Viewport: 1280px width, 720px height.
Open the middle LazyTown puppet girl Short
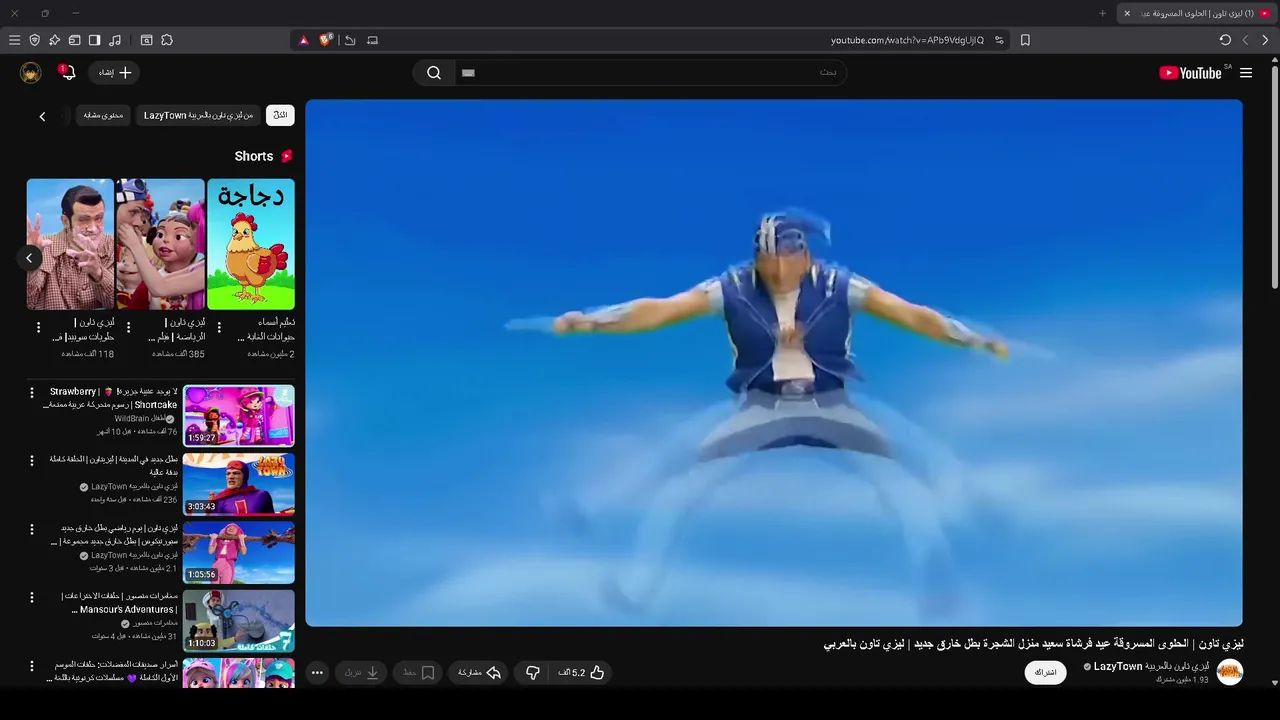160,244
